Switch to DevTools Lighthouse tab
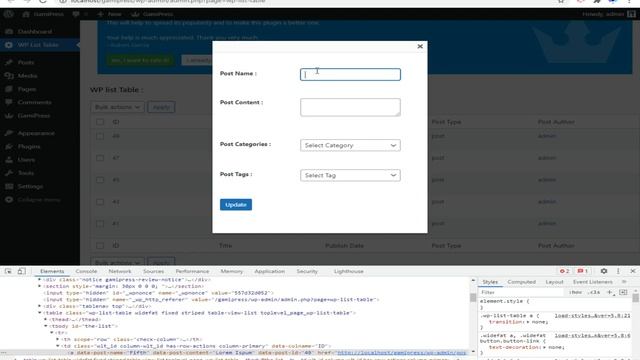This screenshot has width=640, height=360. tap(349, 271)
